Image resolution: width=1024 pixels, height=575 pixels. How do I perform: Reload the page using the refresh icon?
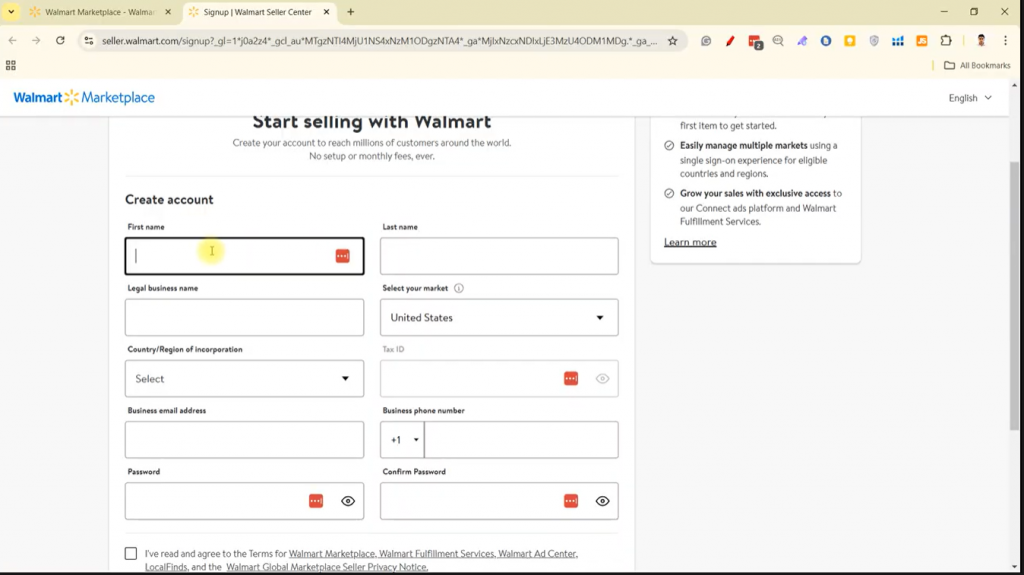60,41
